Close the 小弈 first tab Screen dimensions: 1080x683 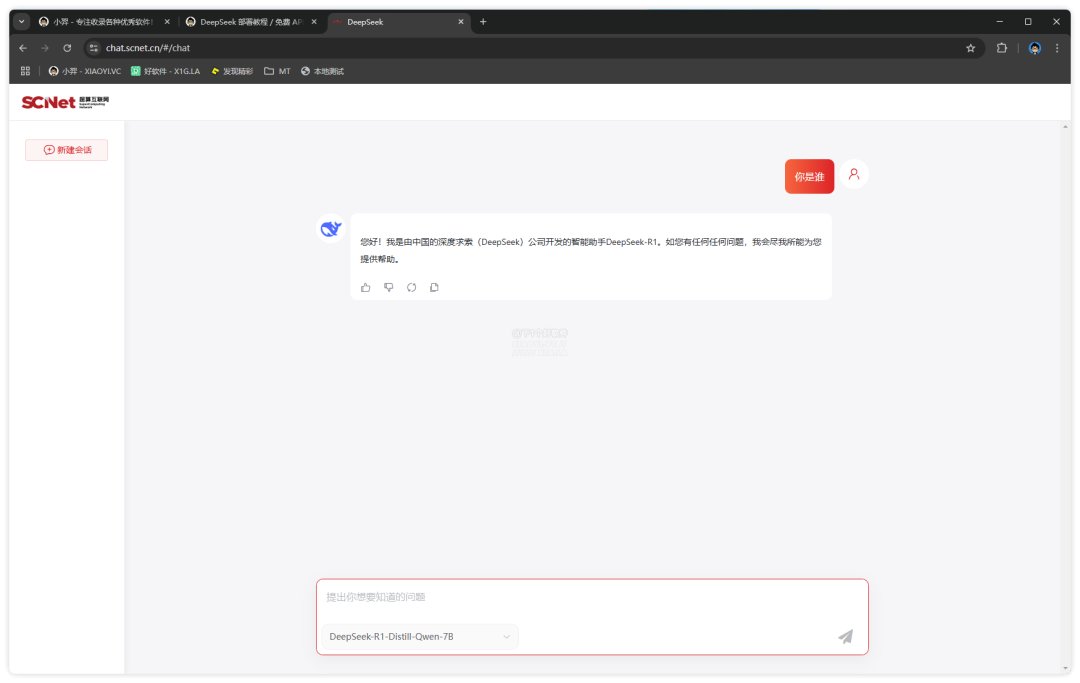(x=167, y=22)
